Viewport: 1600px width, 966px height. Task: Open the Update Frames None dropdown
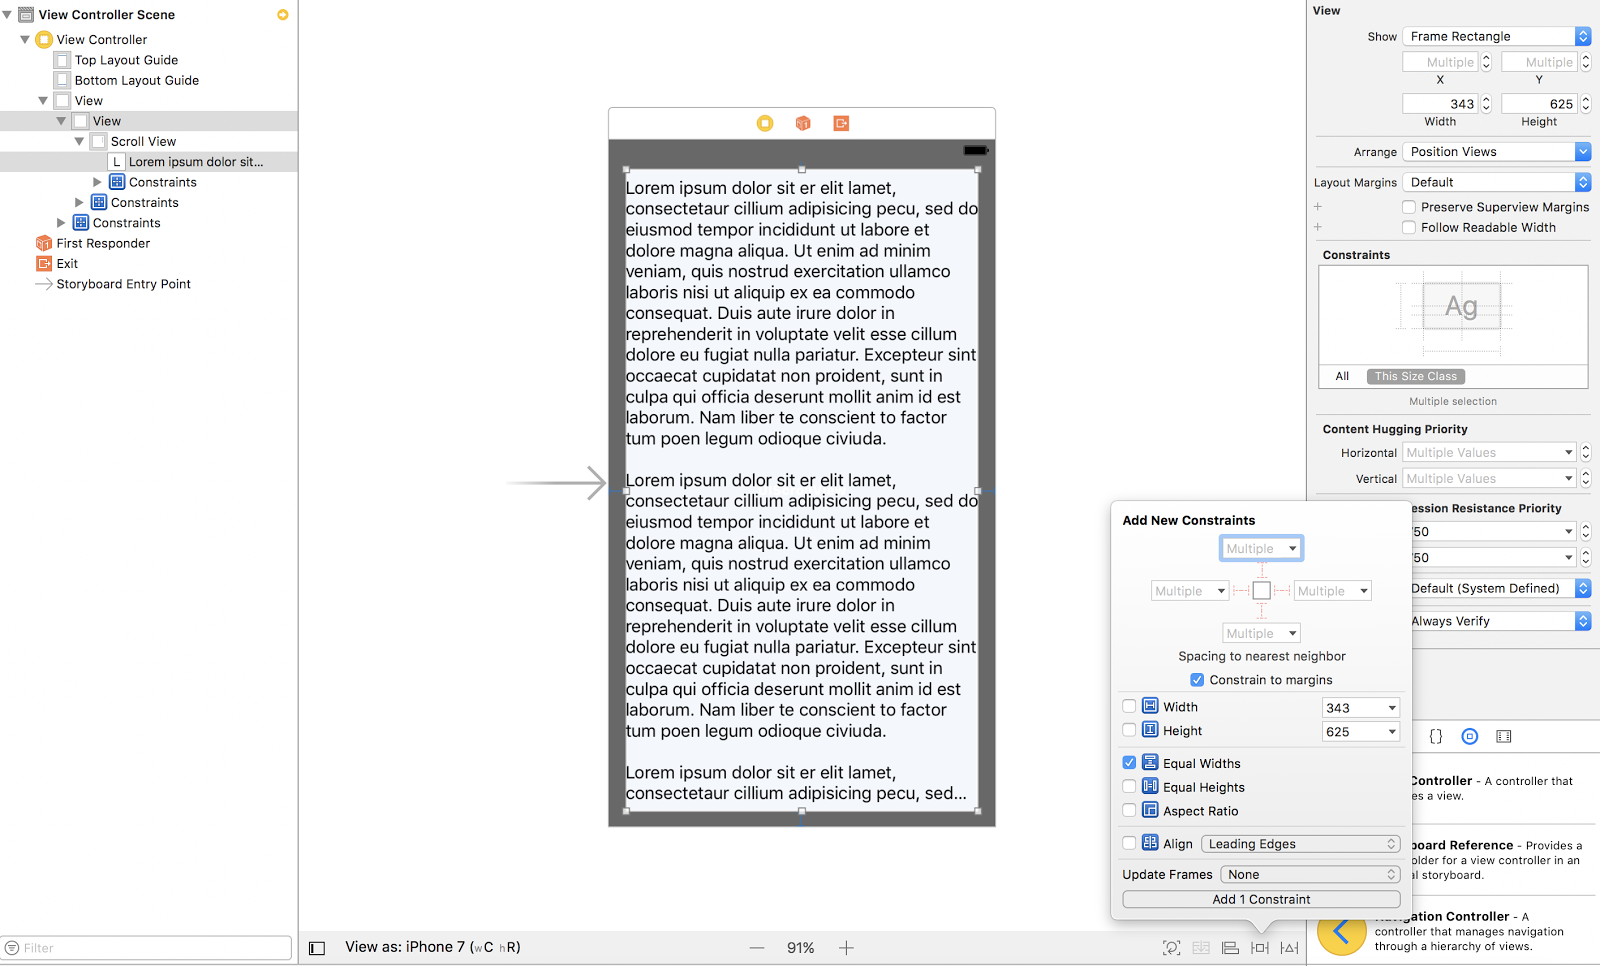pyautogui.click(x=1310, y=874)
